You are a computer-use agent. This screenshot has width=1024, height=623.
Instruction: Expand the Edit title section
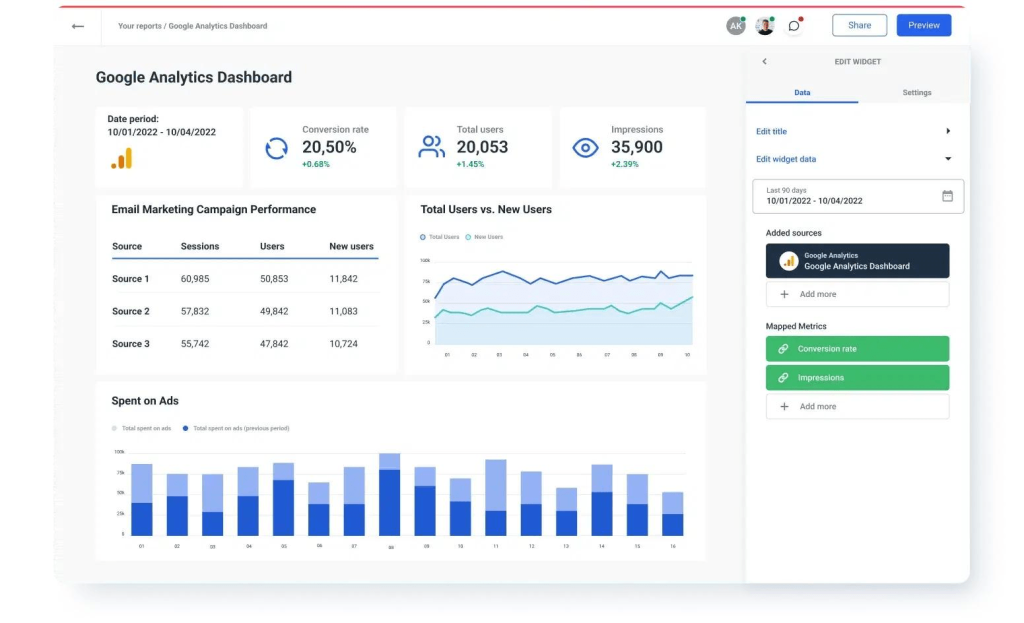(x=853, y=131)
